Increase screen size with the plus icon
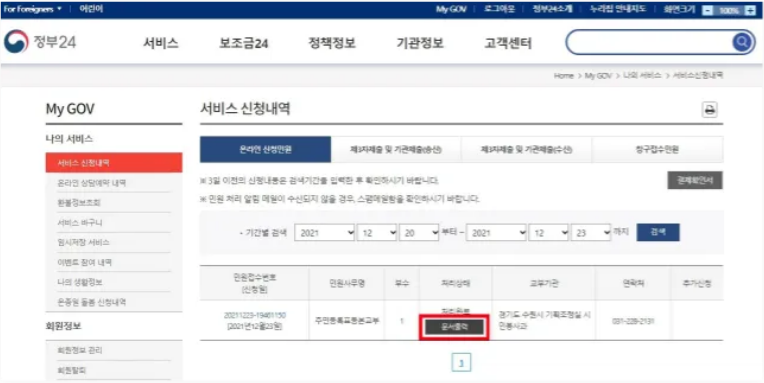Image resolution: width=764 pixels, height=383 pixels. point(750,10)
